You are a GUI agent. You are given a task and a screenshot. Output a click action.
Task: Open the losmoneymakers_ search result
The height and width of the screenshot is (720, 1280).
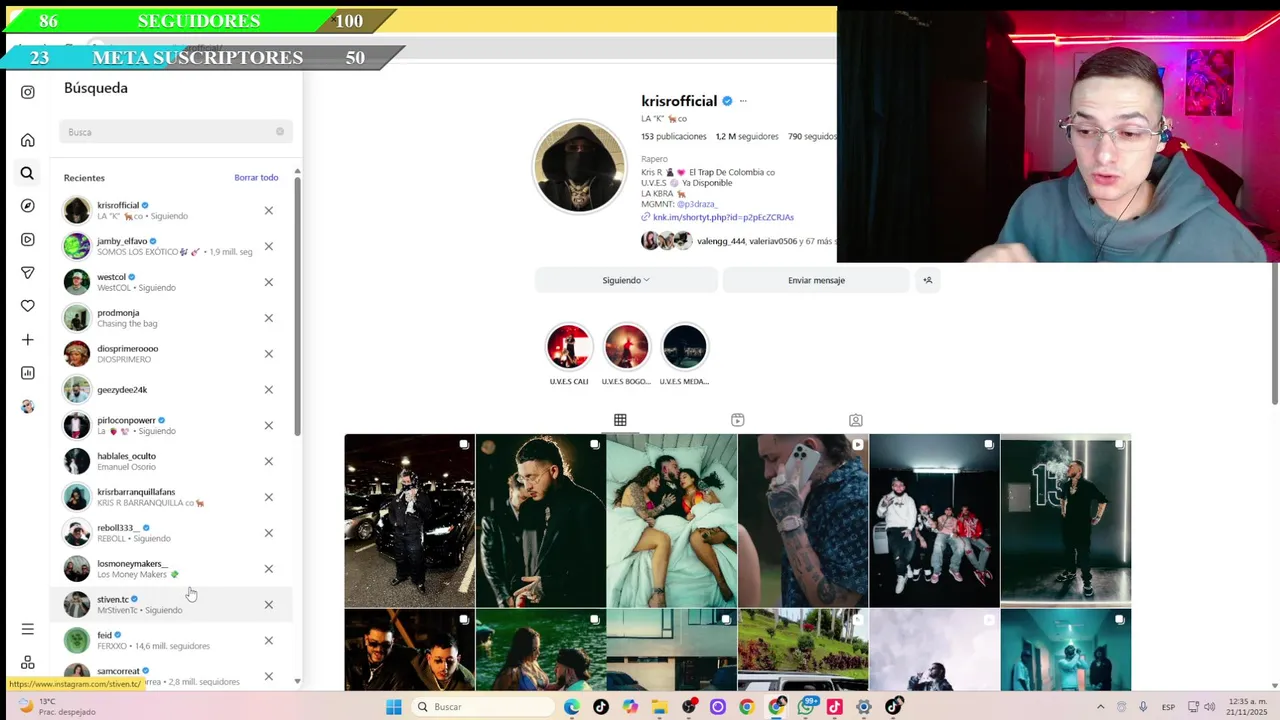171,569
